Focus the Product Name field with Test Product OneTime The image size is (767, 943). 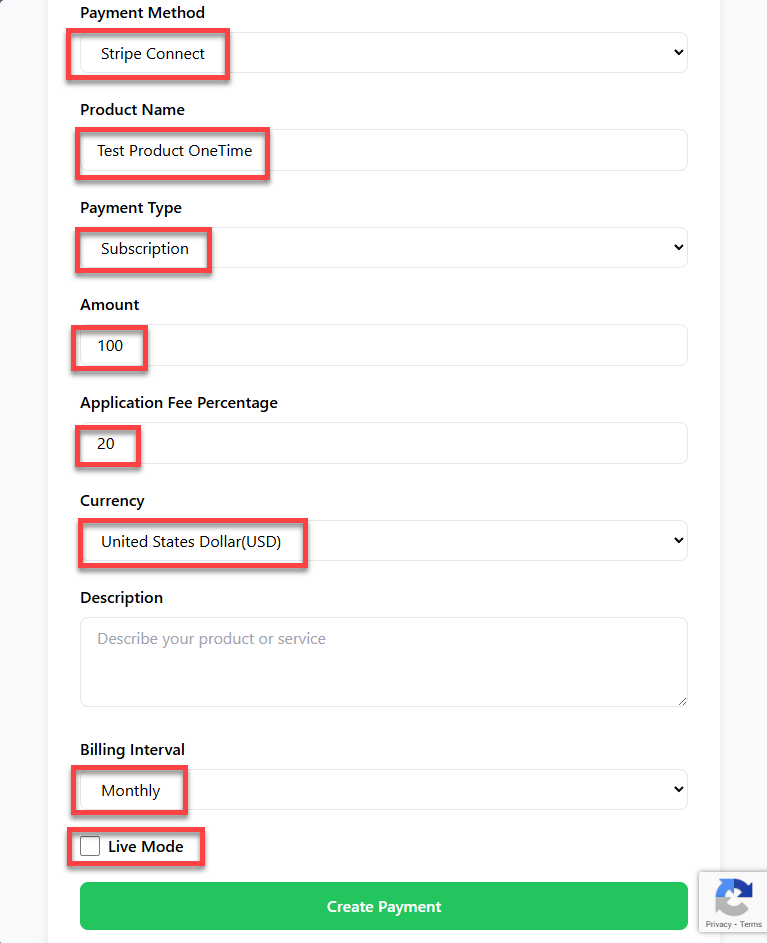coord(383,151)
